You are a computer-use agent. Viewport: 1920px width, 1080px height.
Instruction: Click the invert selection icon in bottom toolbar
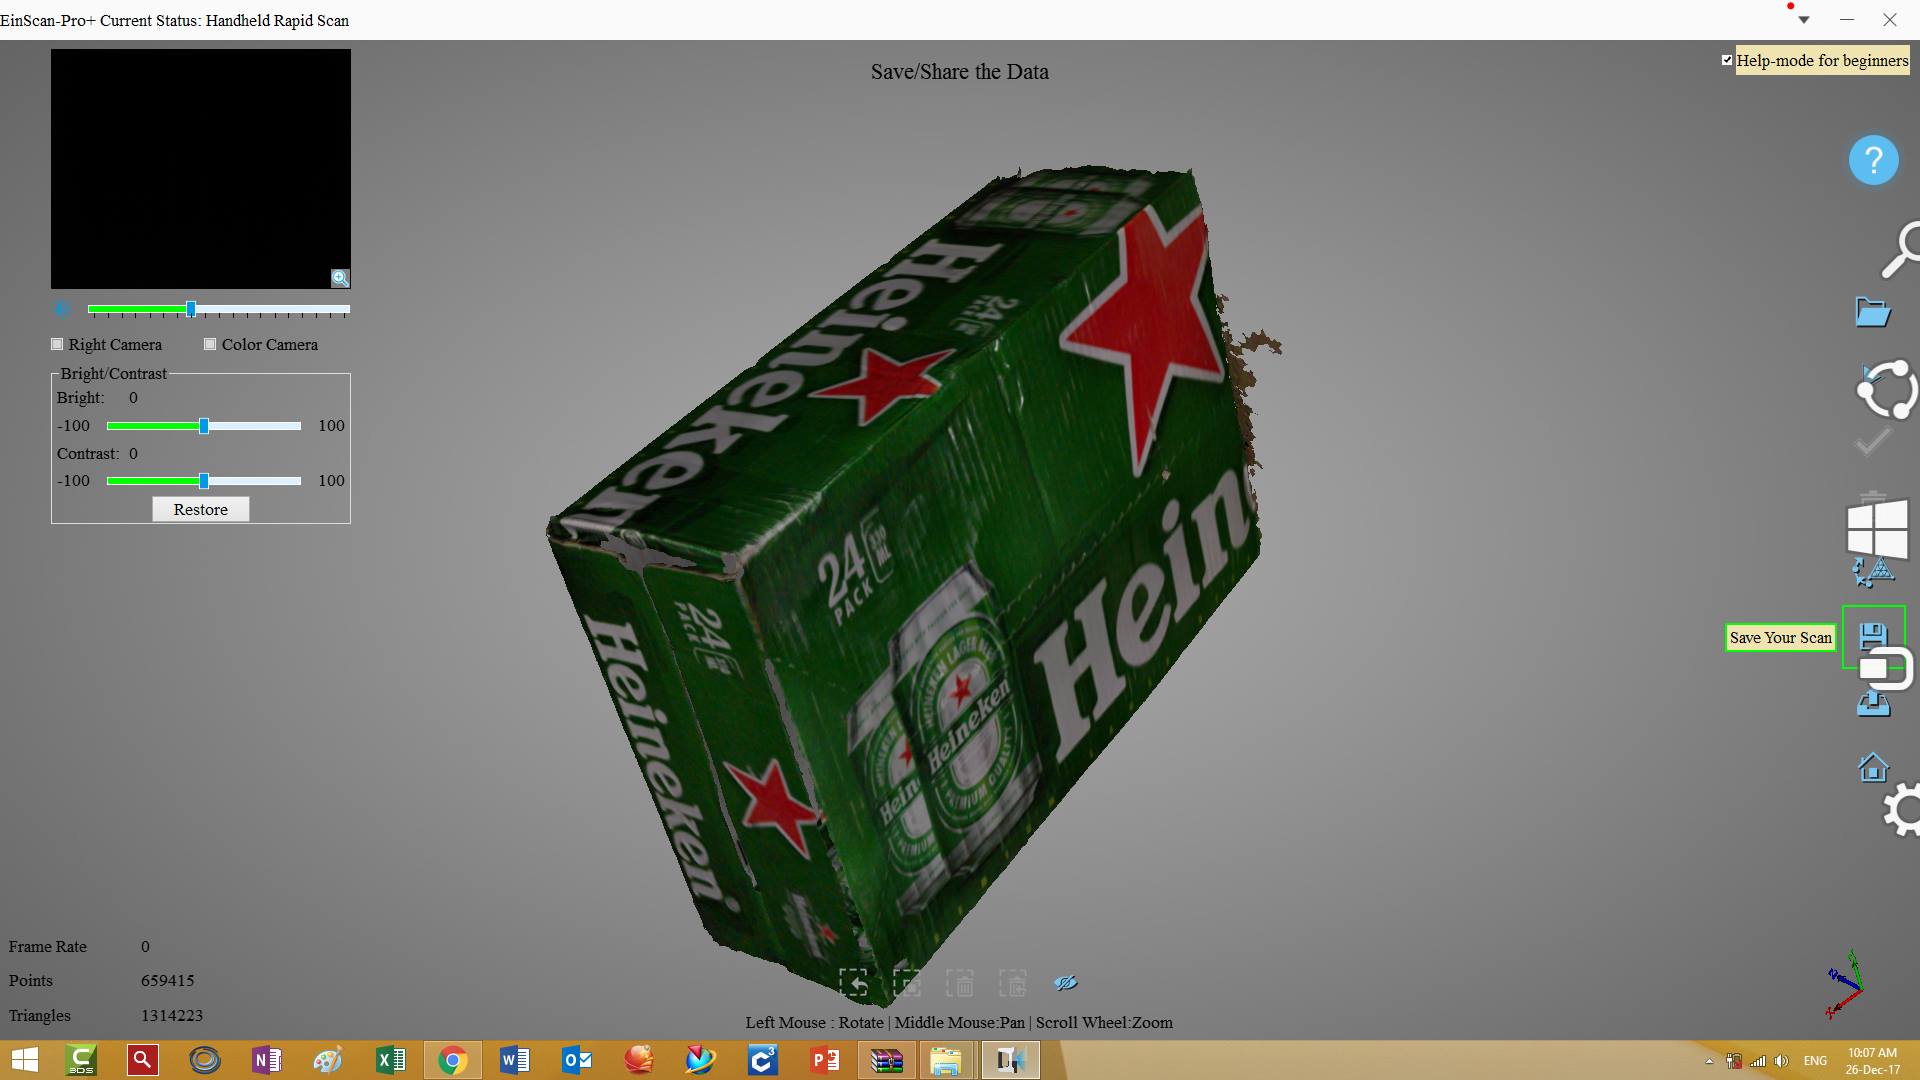[907, 983]
